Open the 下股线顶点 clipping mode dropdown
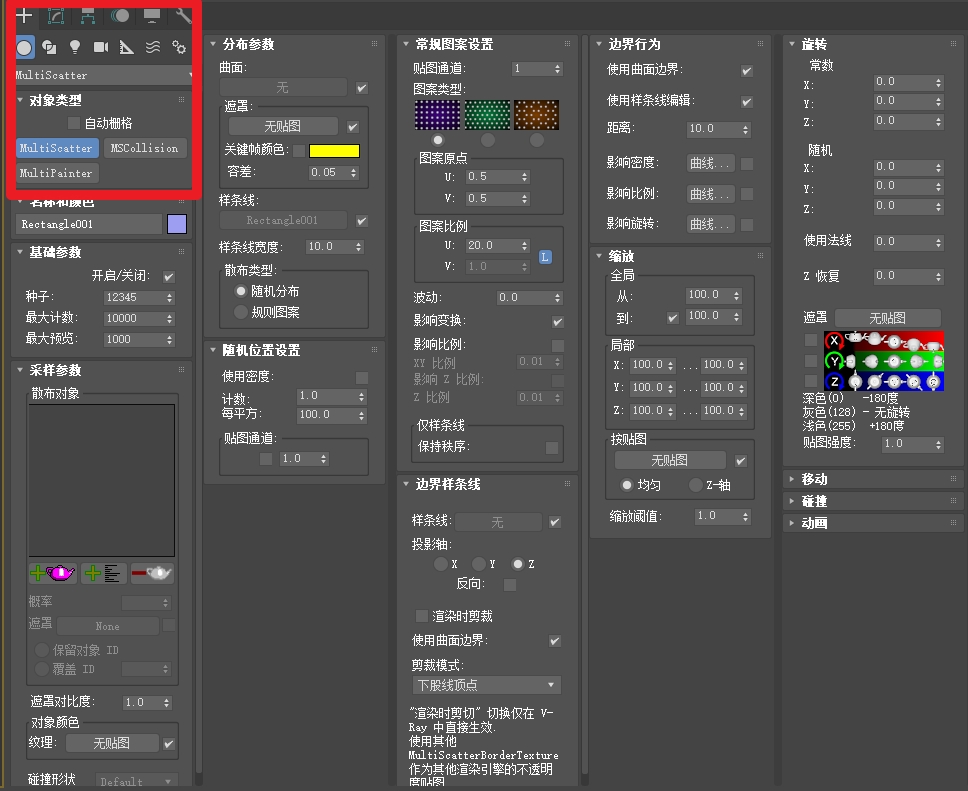Viewport: 968px width, 791px height. click(x=486, y=685)
